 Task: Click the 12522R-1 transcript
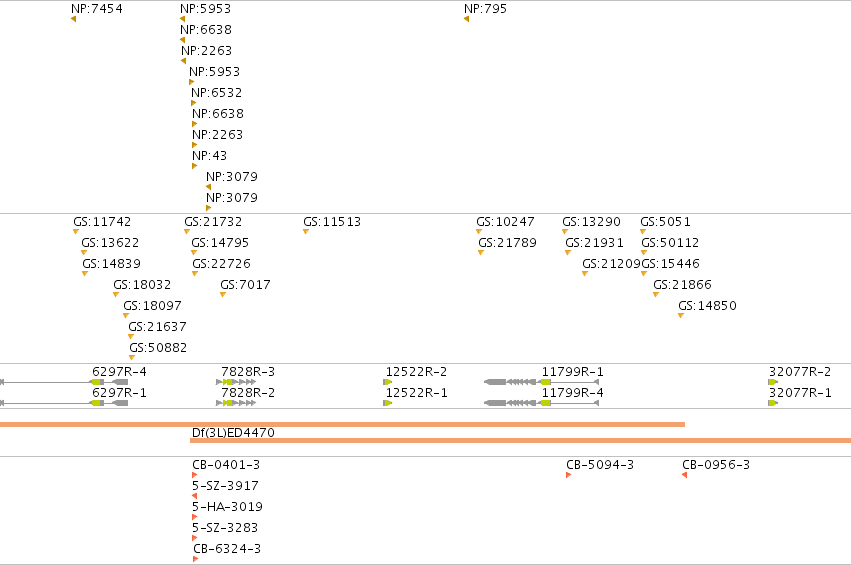388,403
